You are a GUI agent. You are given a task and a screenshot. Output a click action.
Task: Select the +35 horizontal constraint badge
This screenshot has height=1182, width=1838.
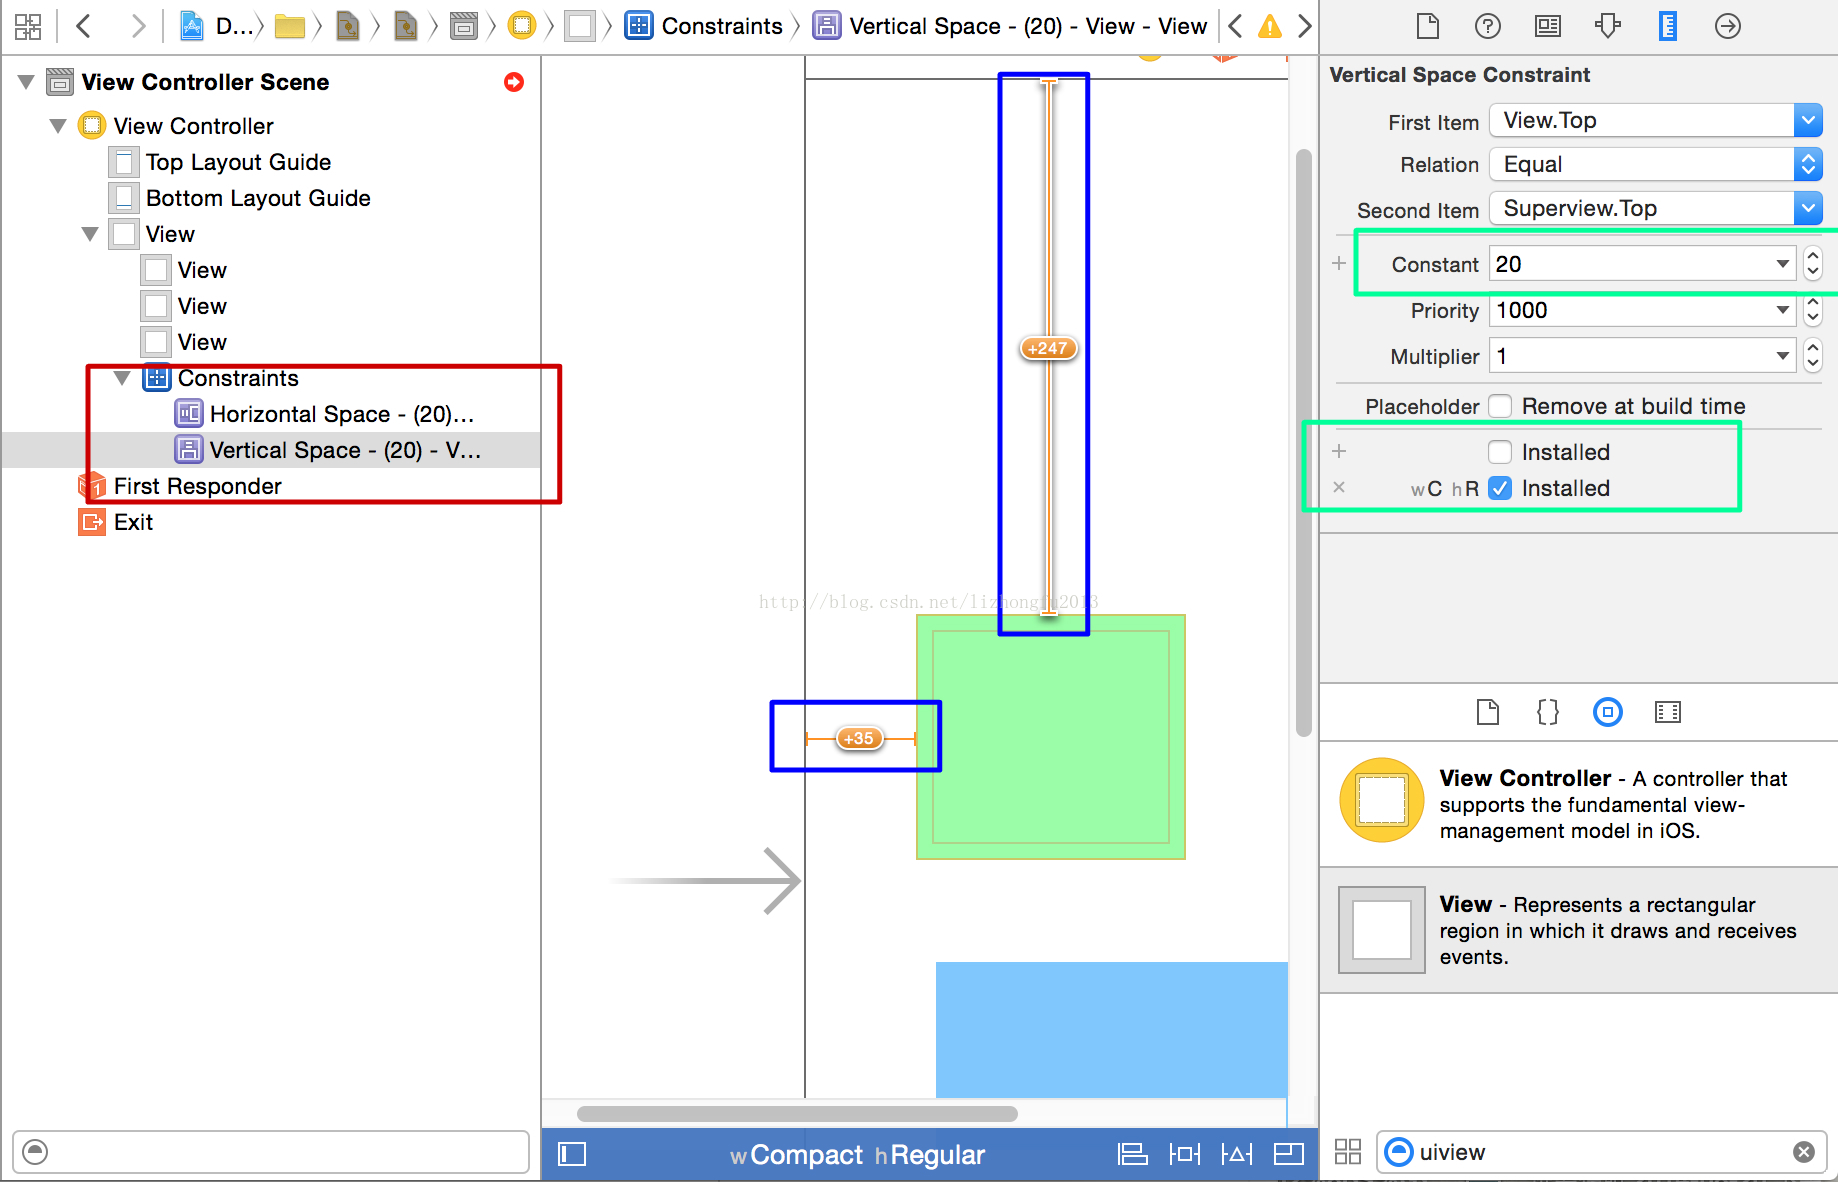point(859,738)
